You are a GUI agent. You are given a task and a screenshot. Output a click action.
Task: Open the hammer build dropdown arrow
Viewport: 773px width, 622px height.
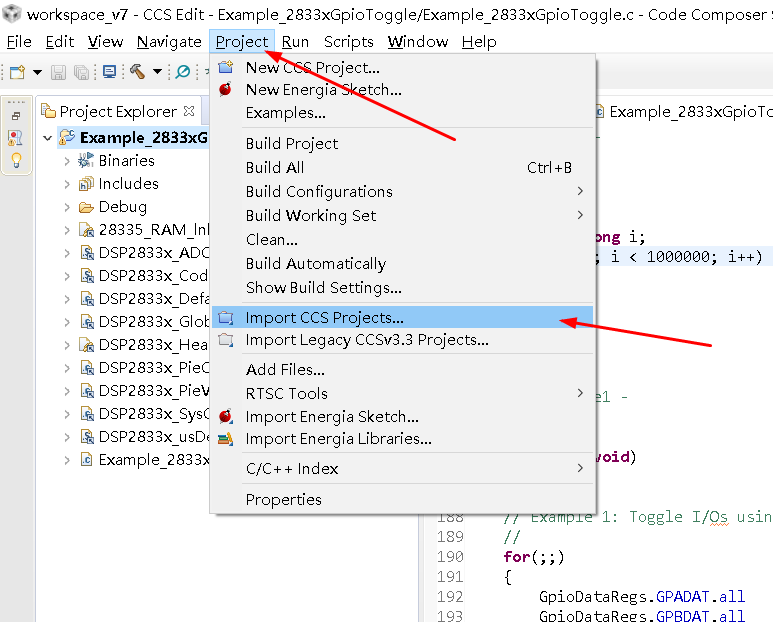(157, 72)
